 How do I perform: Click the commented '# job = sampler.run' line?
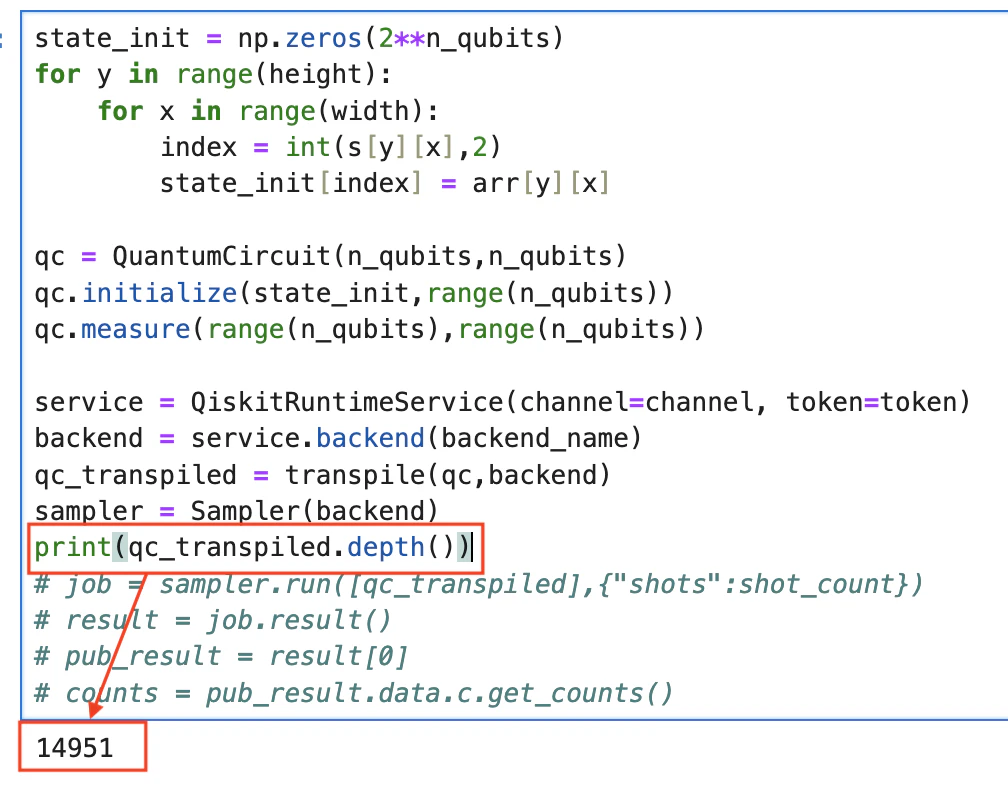pos(479,584)
